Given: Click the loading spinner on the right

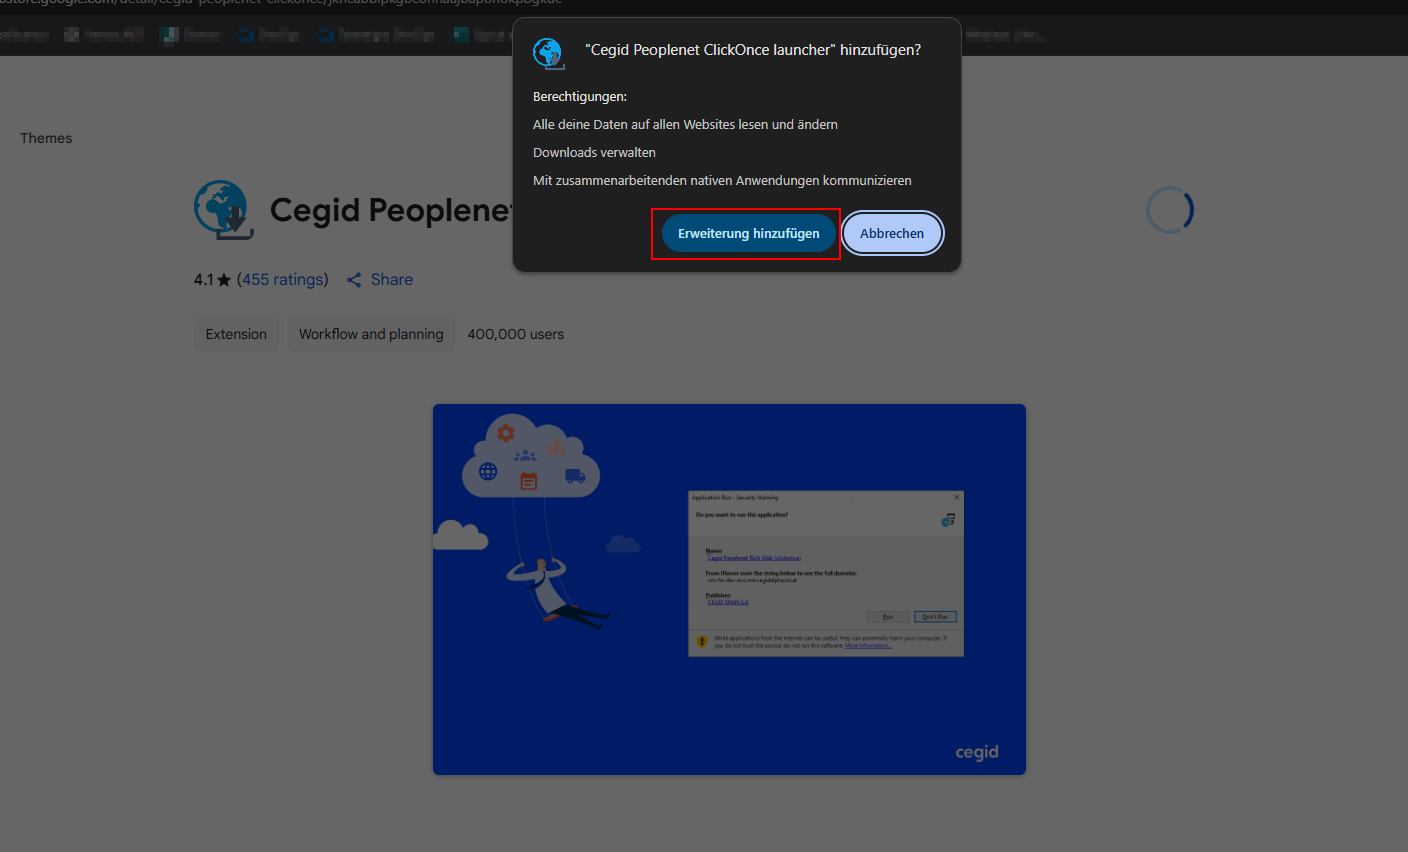Looking at the screenshot, I should (x=1169, y=210).
